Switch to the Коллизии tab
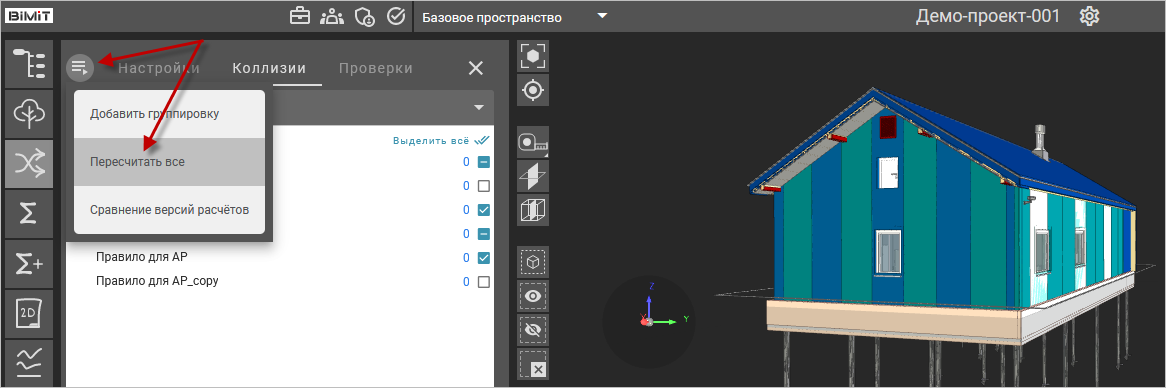The width and height of the screenshot is (1166, 388). [x=269, y=68]
